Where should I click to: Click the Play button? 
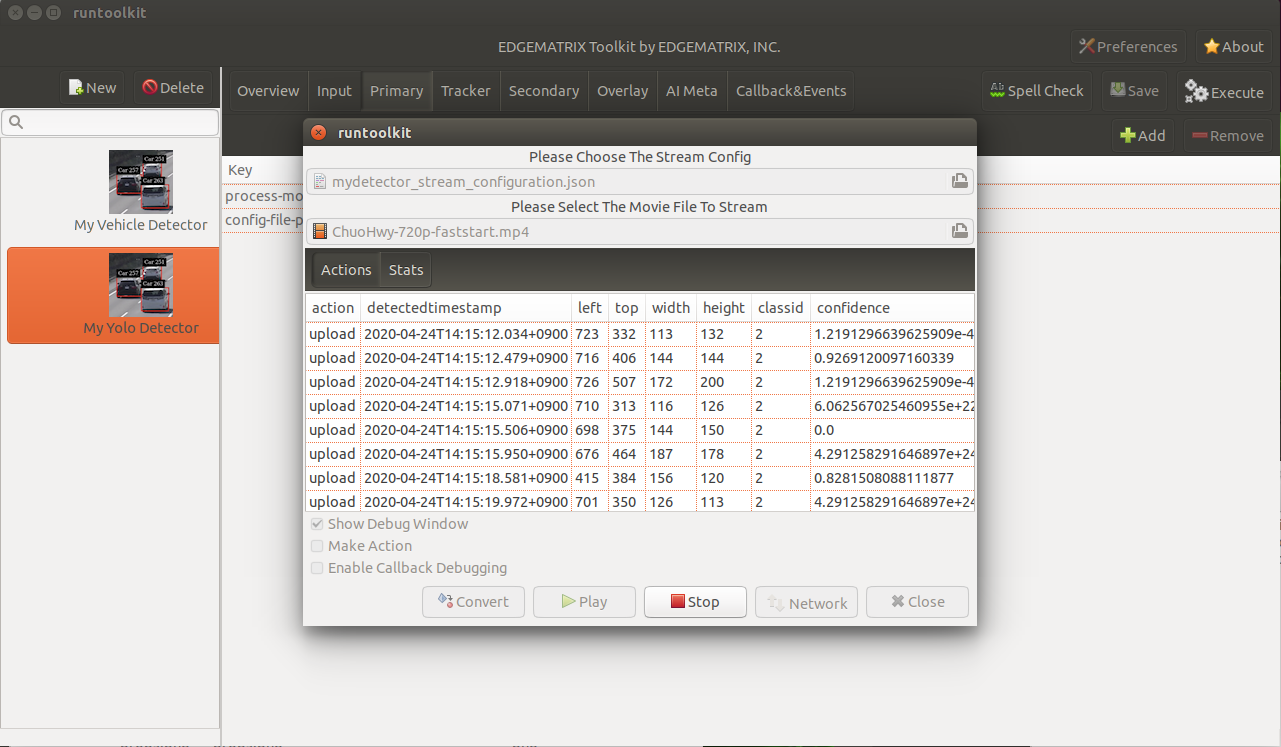[585, 602]
